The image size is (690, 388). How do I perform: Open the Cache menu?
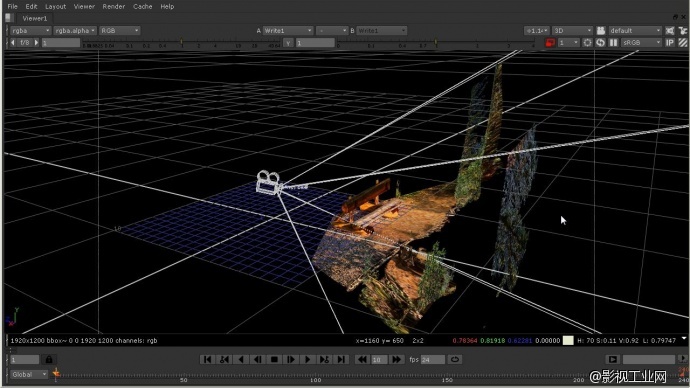click(x=143, y=7)
